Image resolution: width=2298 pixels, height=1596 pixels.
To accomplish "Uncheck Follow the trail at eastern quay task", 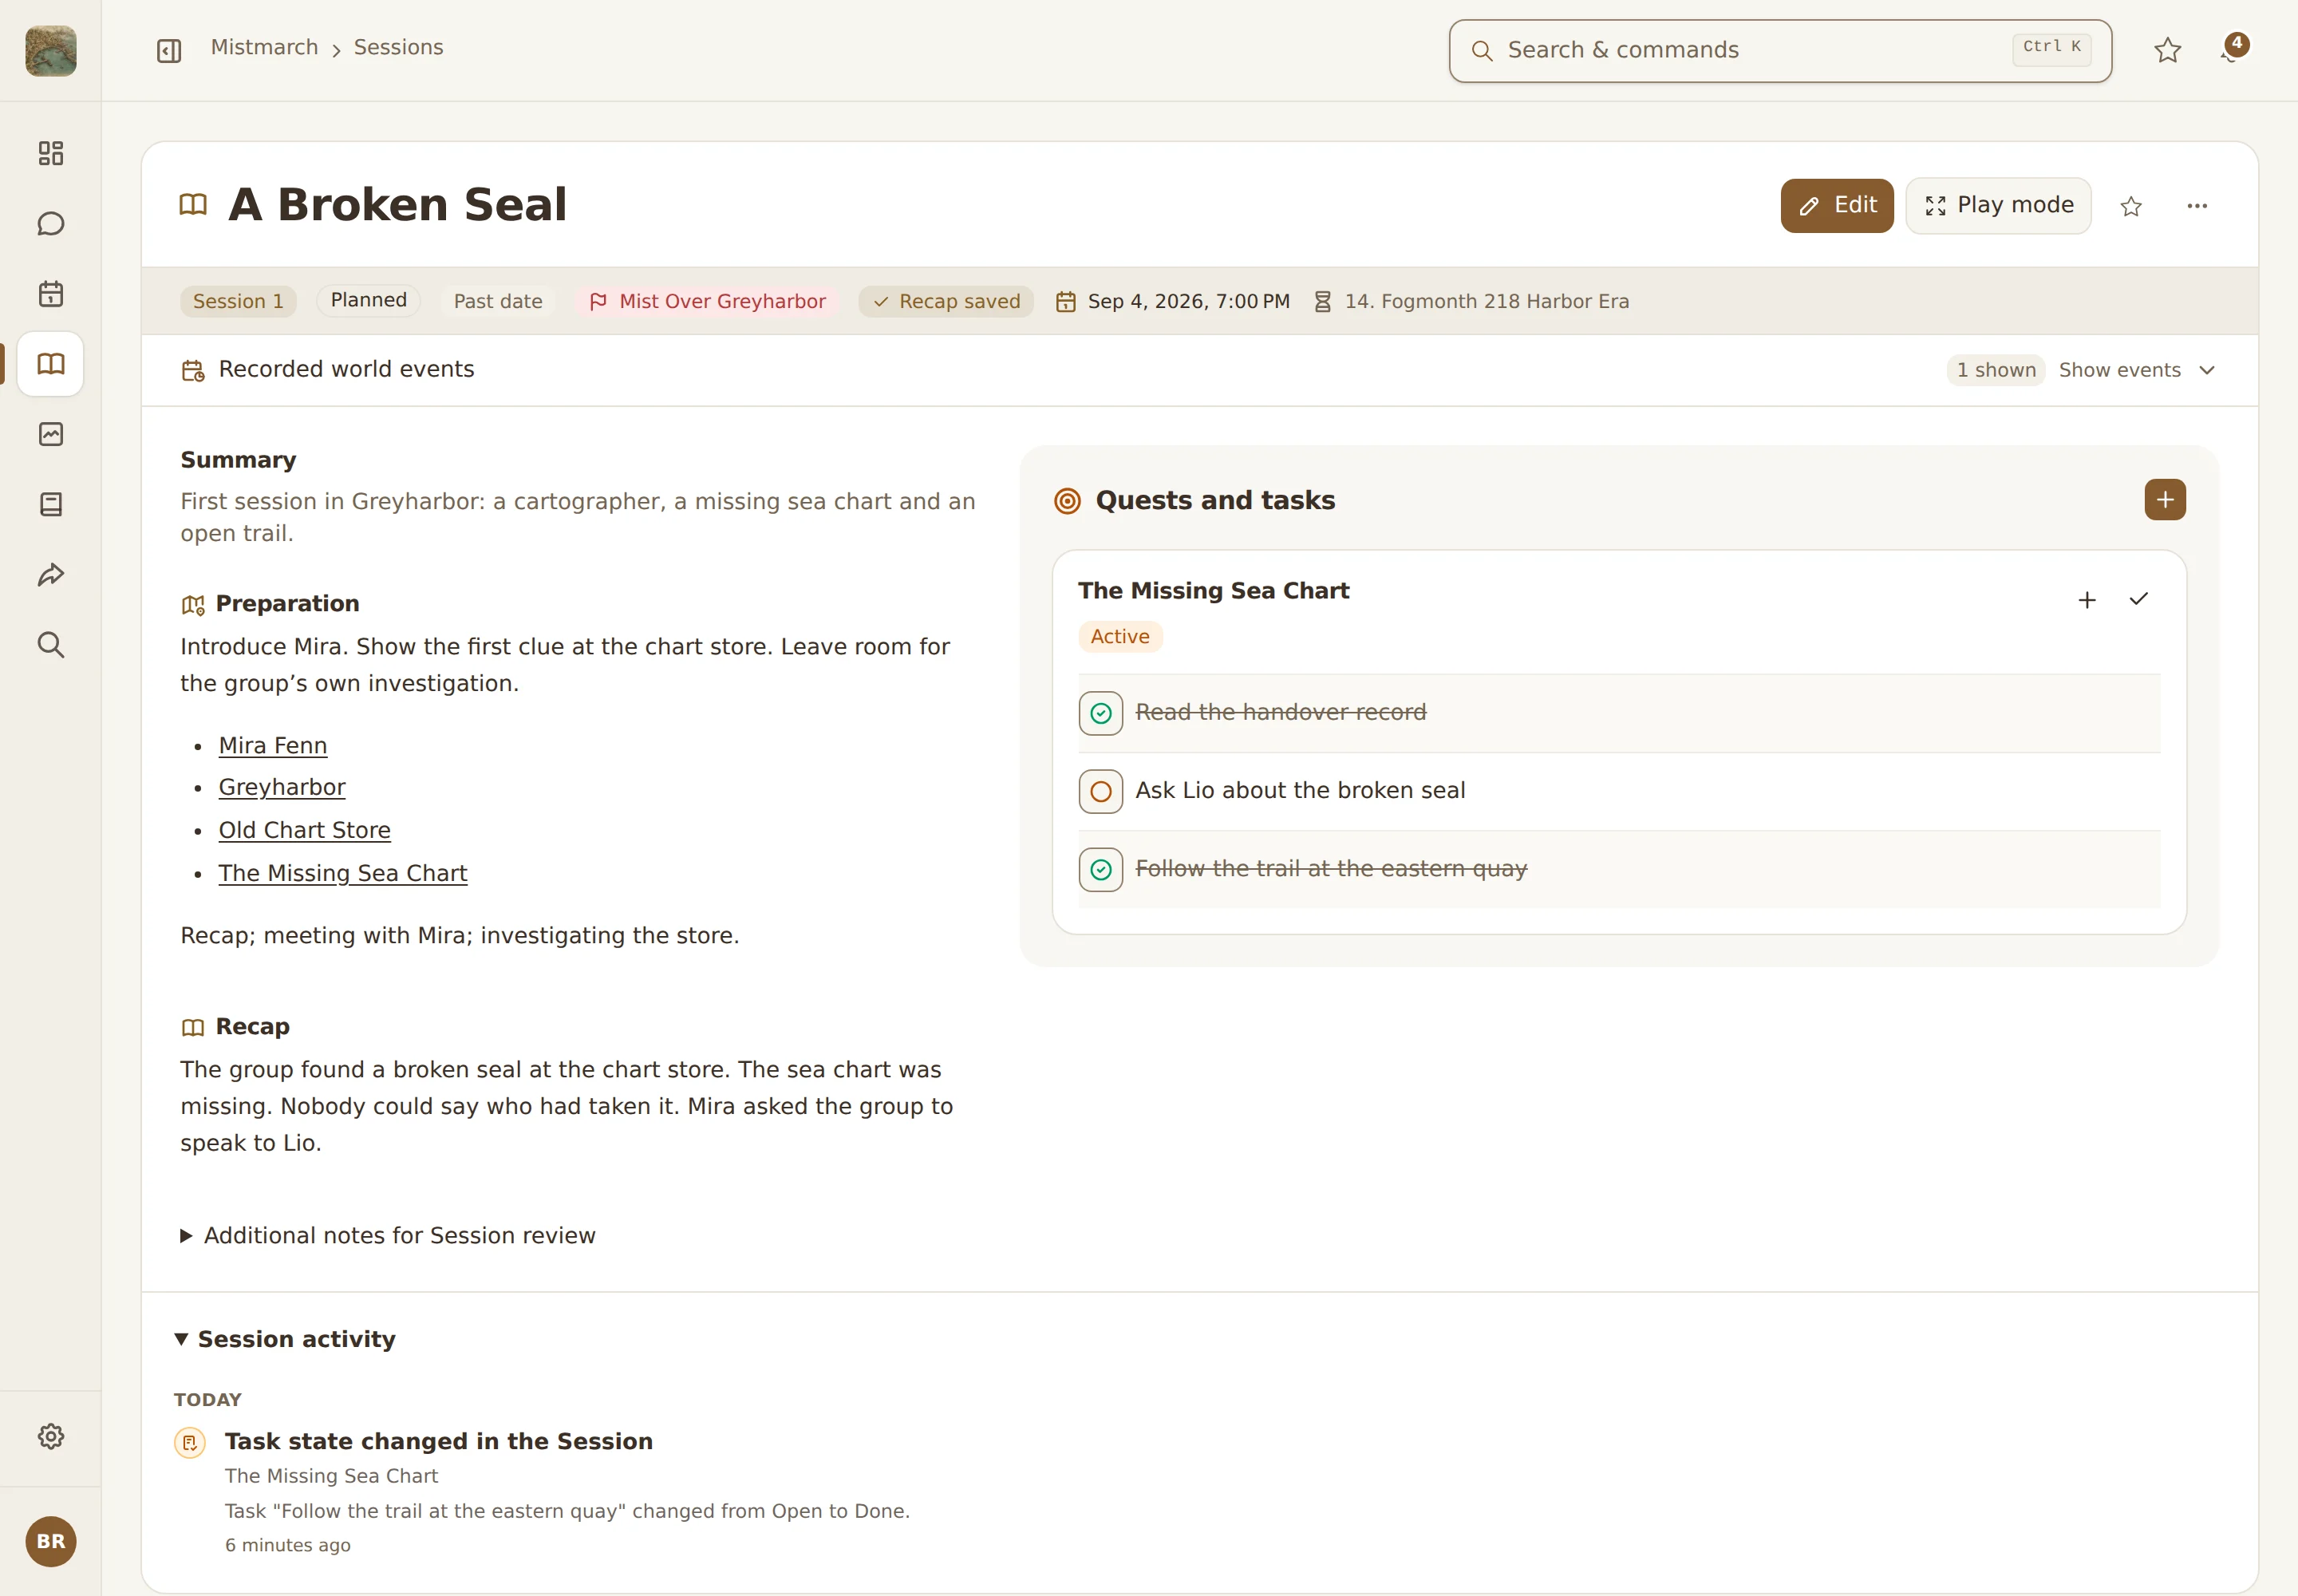I will pos(1101,870).
